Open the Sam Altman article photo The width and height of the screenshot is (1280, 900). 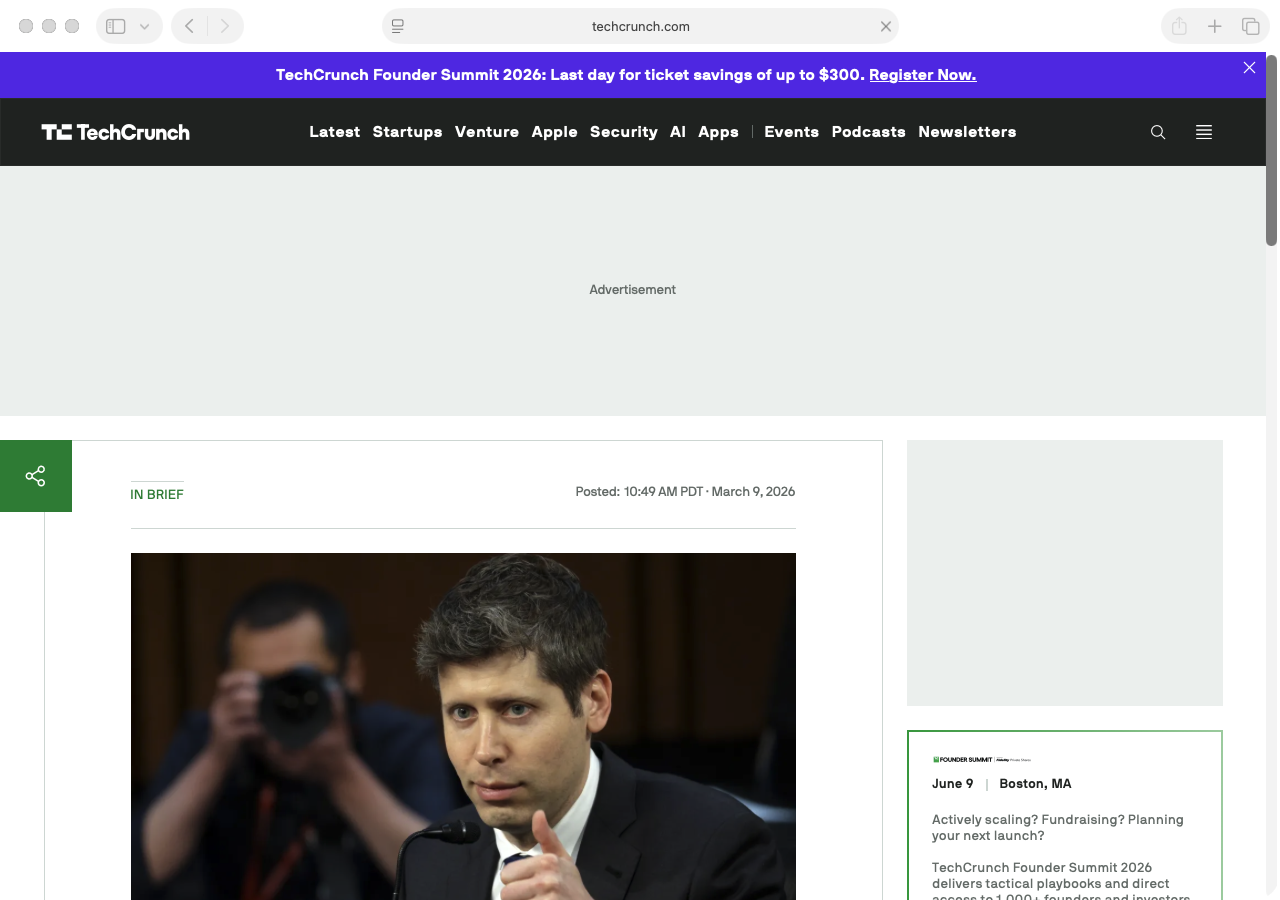coord(462,727)
